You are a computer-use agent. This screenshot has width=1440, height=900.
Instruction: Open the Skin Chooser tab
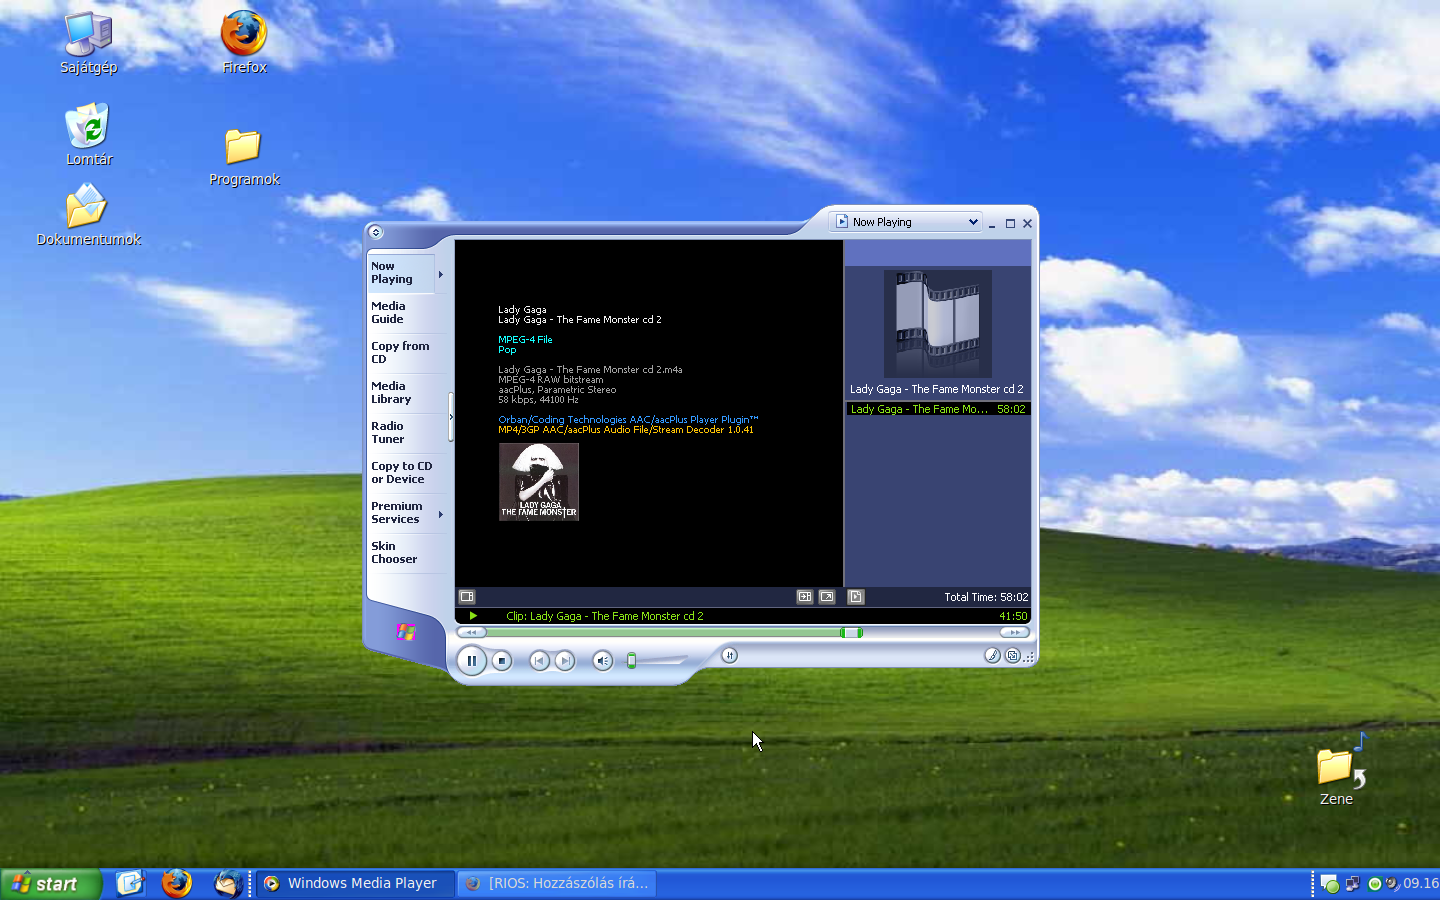(400, 553)
